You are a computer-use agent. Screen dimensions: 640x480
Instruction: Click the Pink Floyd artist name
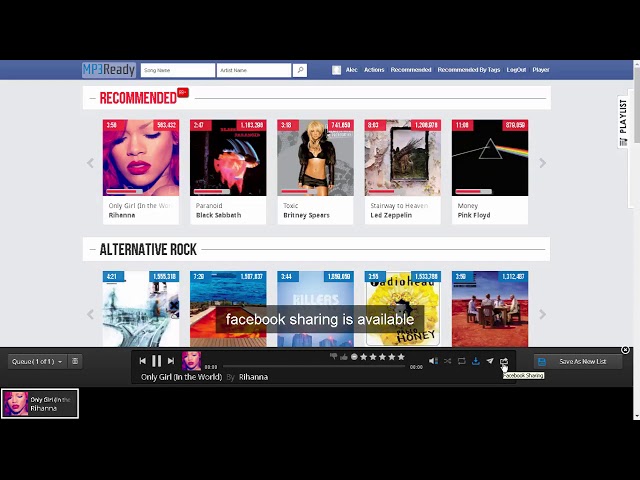pyautogui.click(x=474, y=215)
